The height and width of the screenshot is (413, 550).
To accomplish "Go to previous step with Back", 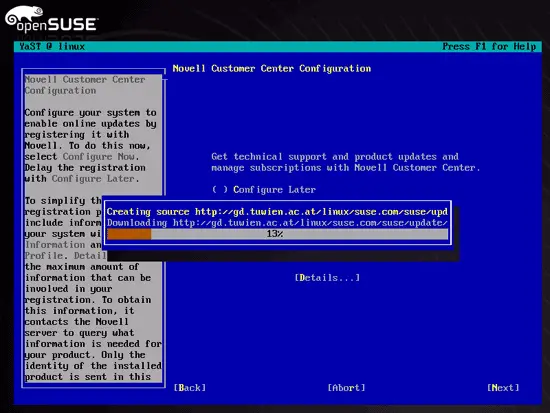I will [x=190, y=388].
